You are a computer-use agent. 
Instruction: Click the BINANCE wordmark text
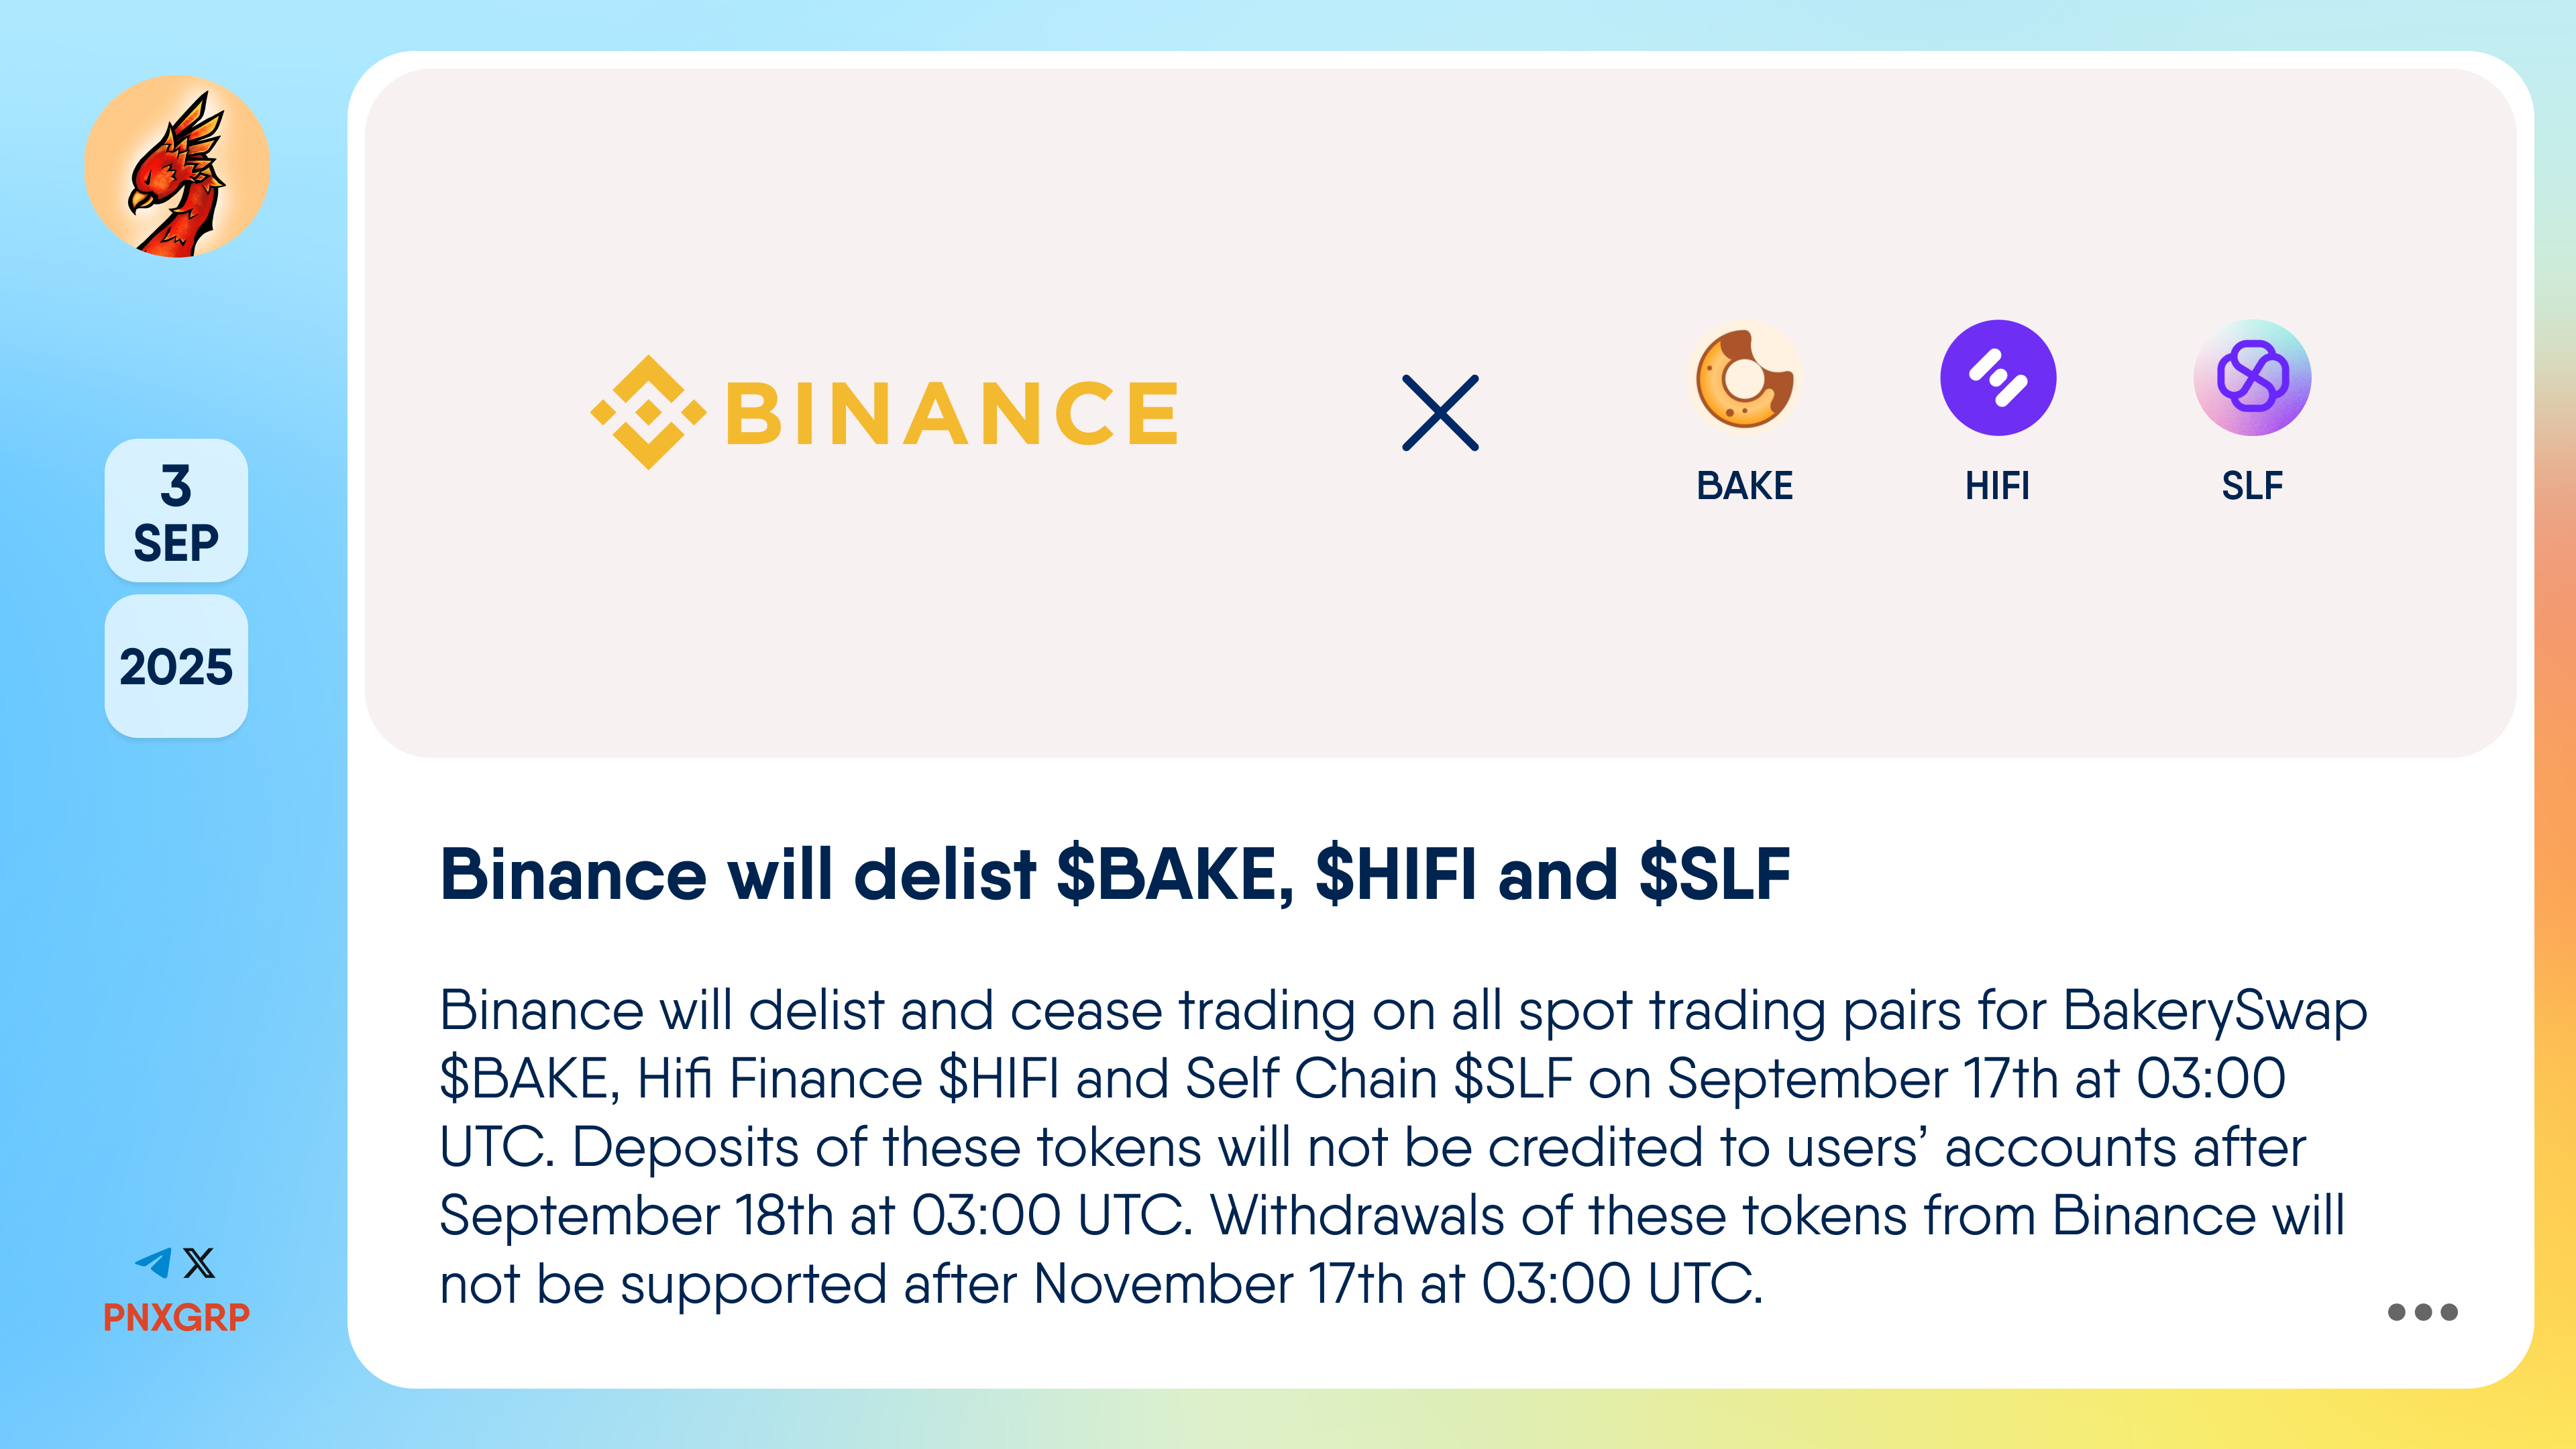952,413
